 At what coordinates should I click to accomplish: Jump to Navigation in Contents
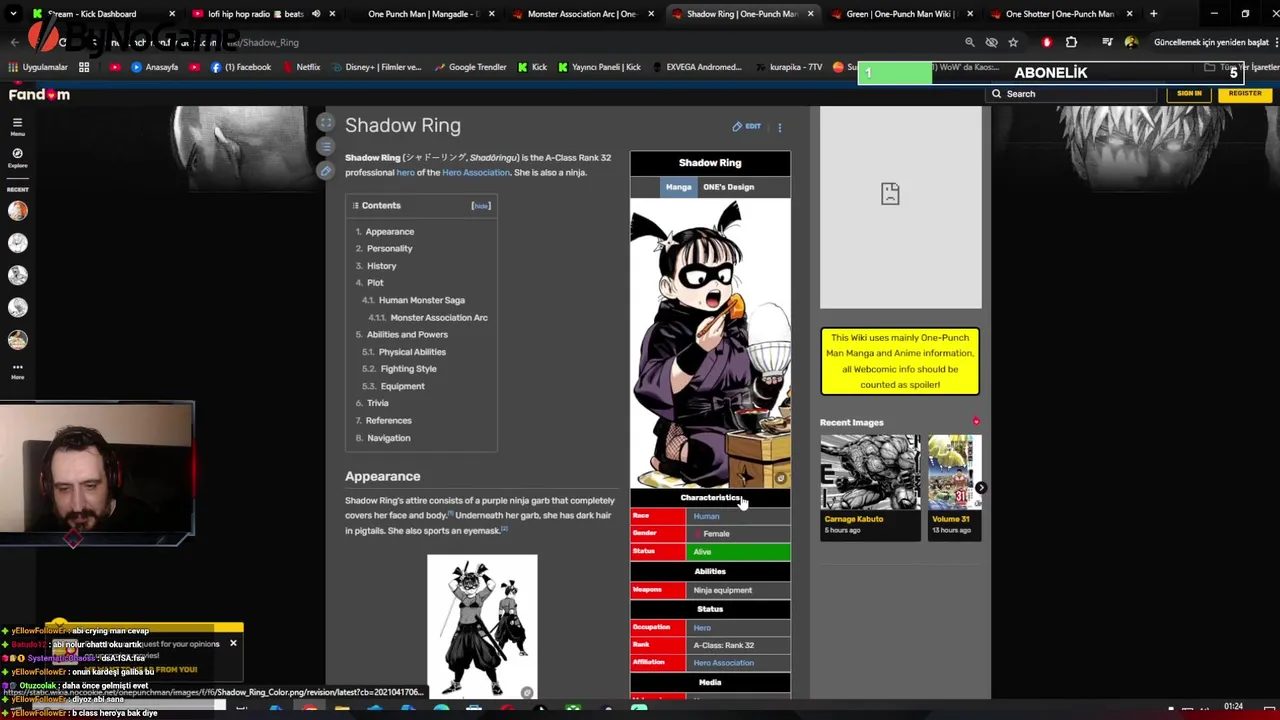point(388,438)
